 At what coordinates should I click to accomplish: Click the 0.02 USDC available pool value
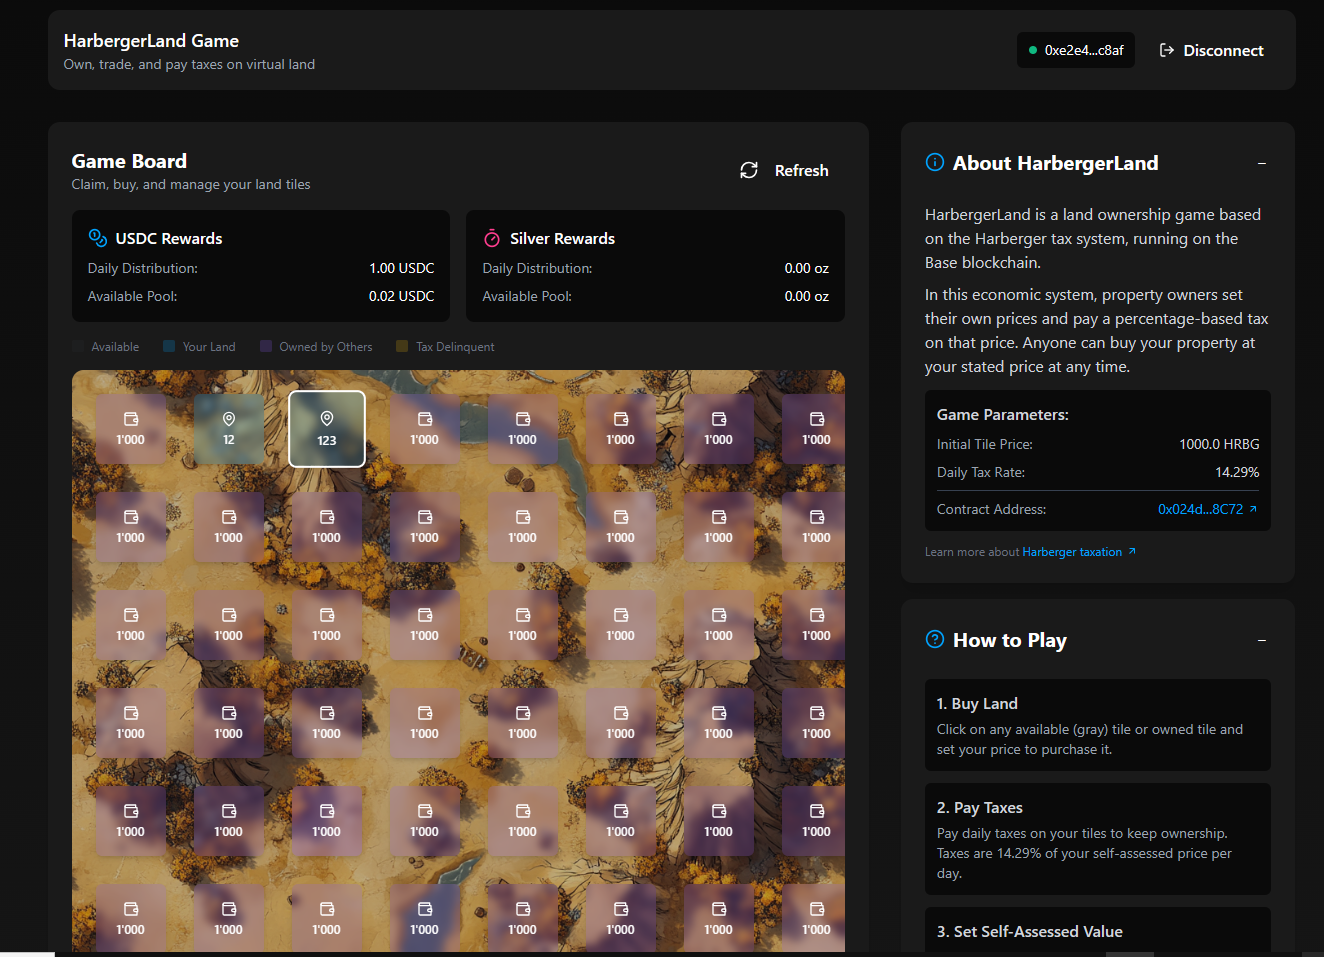click(402, 296)
